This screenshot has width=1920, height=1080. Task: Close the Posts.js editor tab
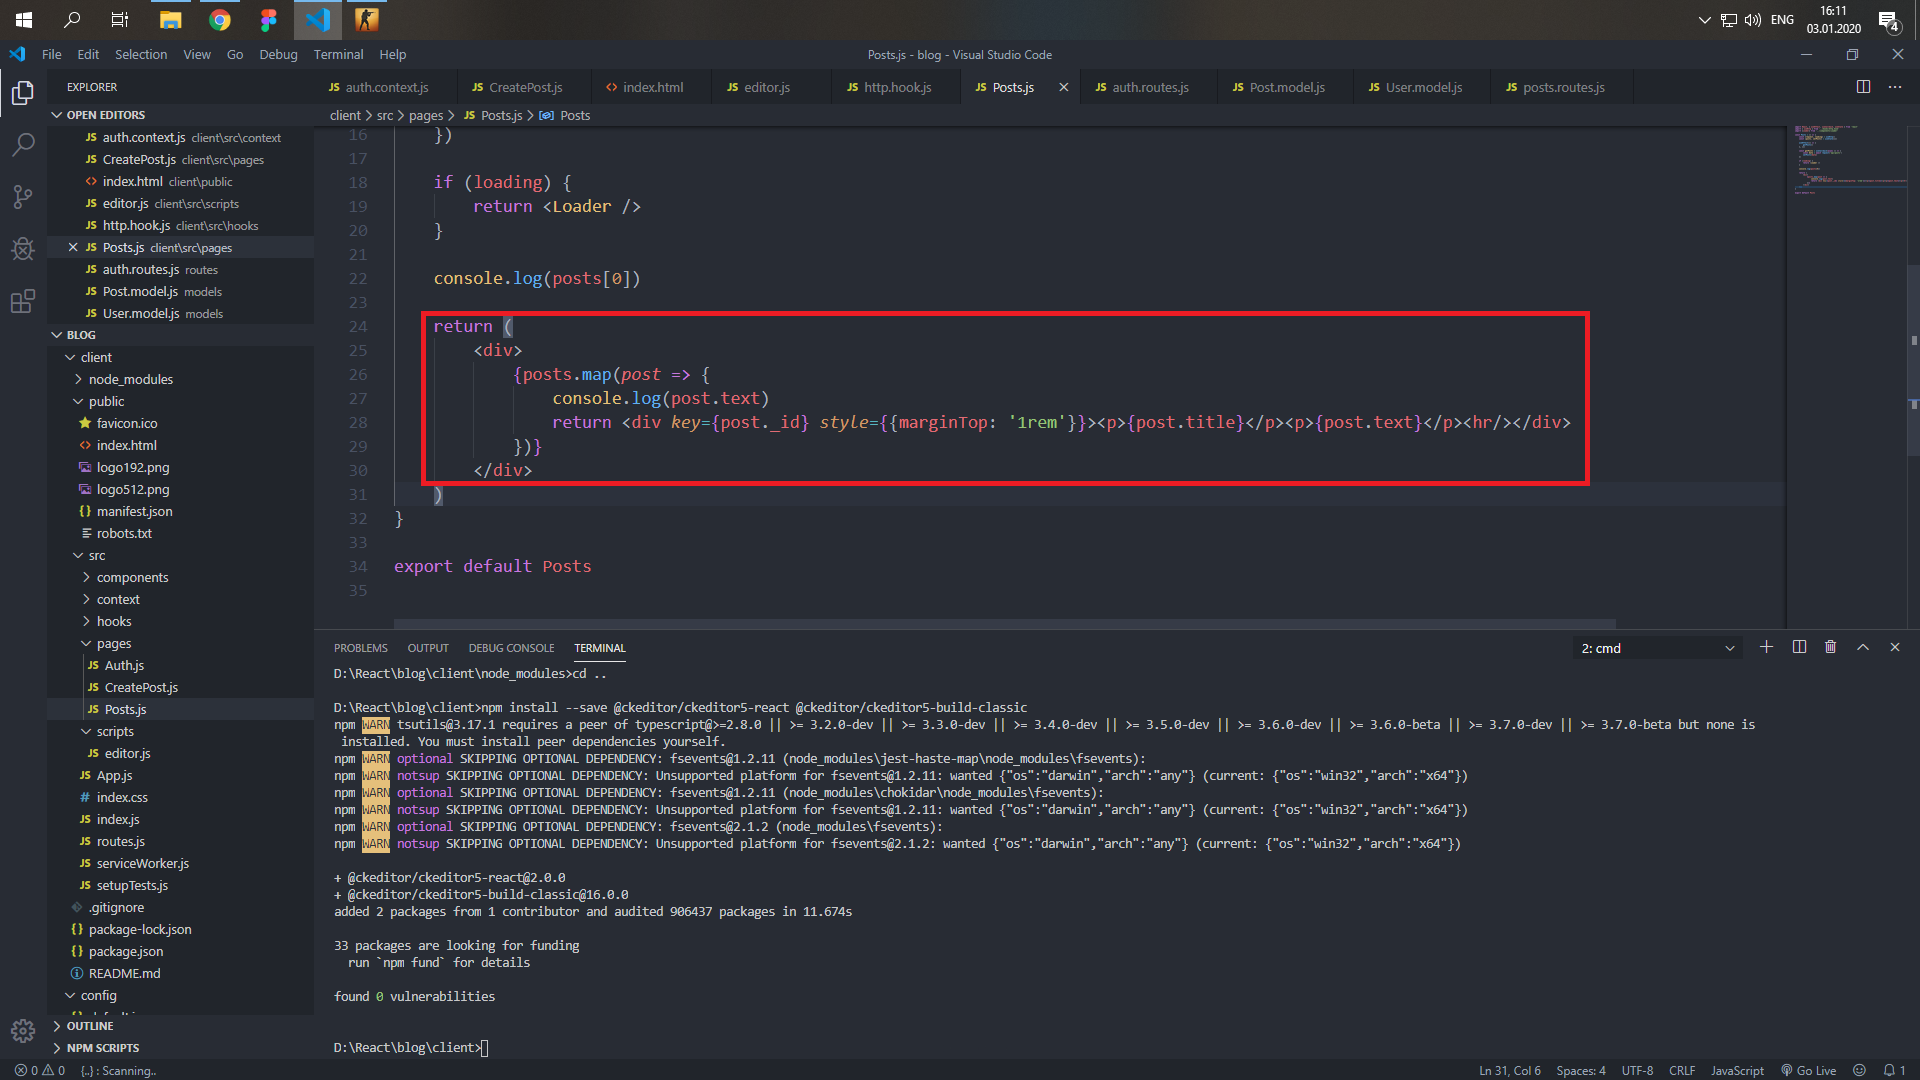[x=1063, y=87]
